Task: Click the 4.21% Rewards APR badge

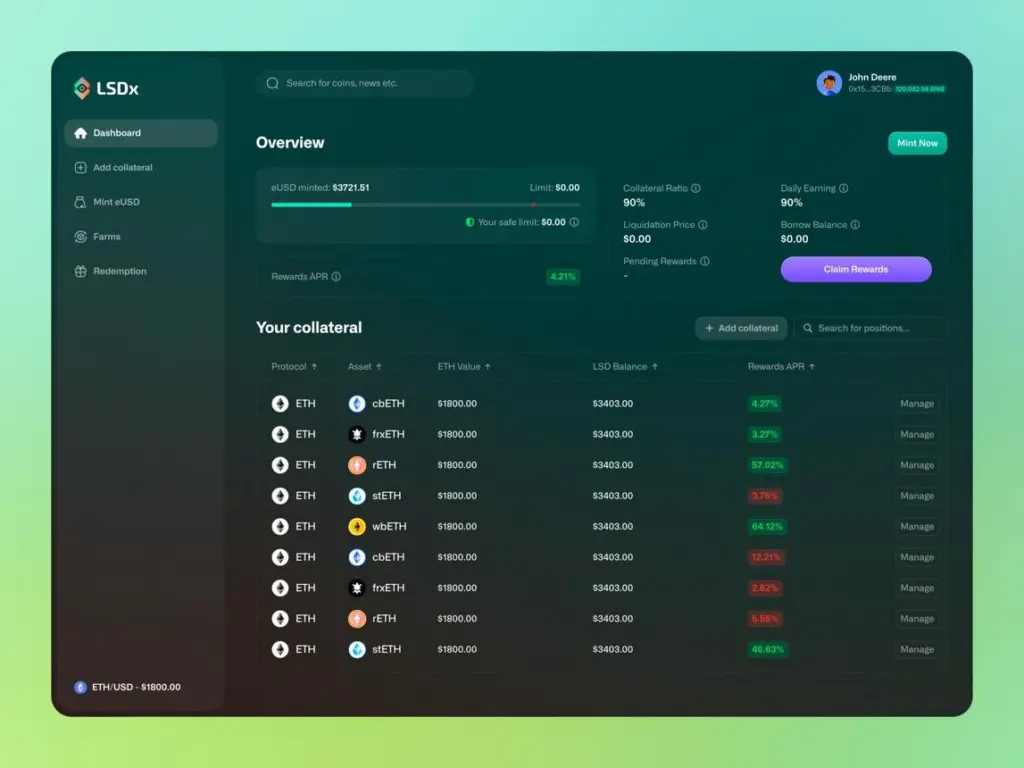Action: (x=562, y=277)
